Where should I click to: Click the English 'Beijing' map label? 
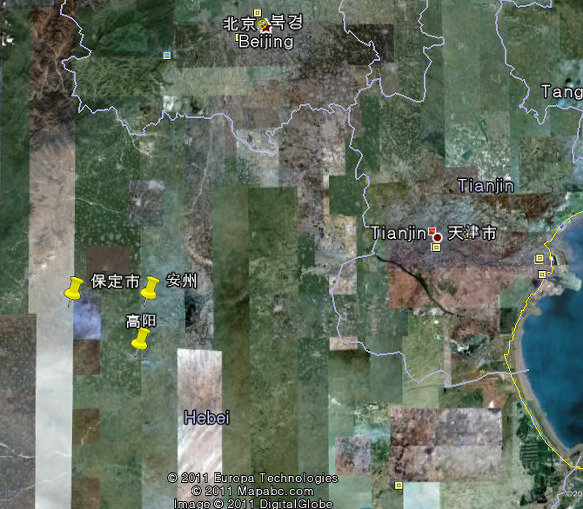click(265, 41)
